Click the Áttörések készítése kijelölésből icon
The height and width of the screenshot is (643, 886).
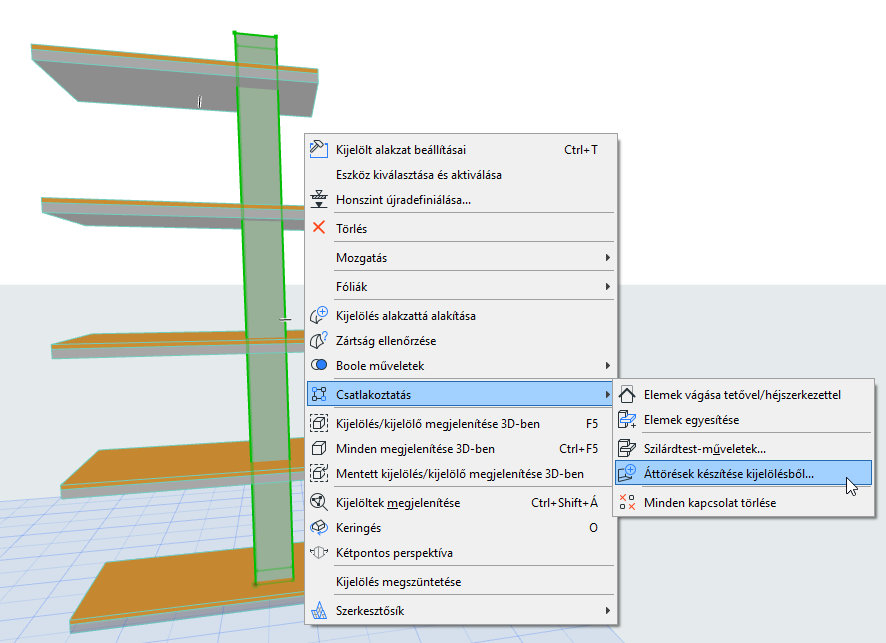(627, 473)
